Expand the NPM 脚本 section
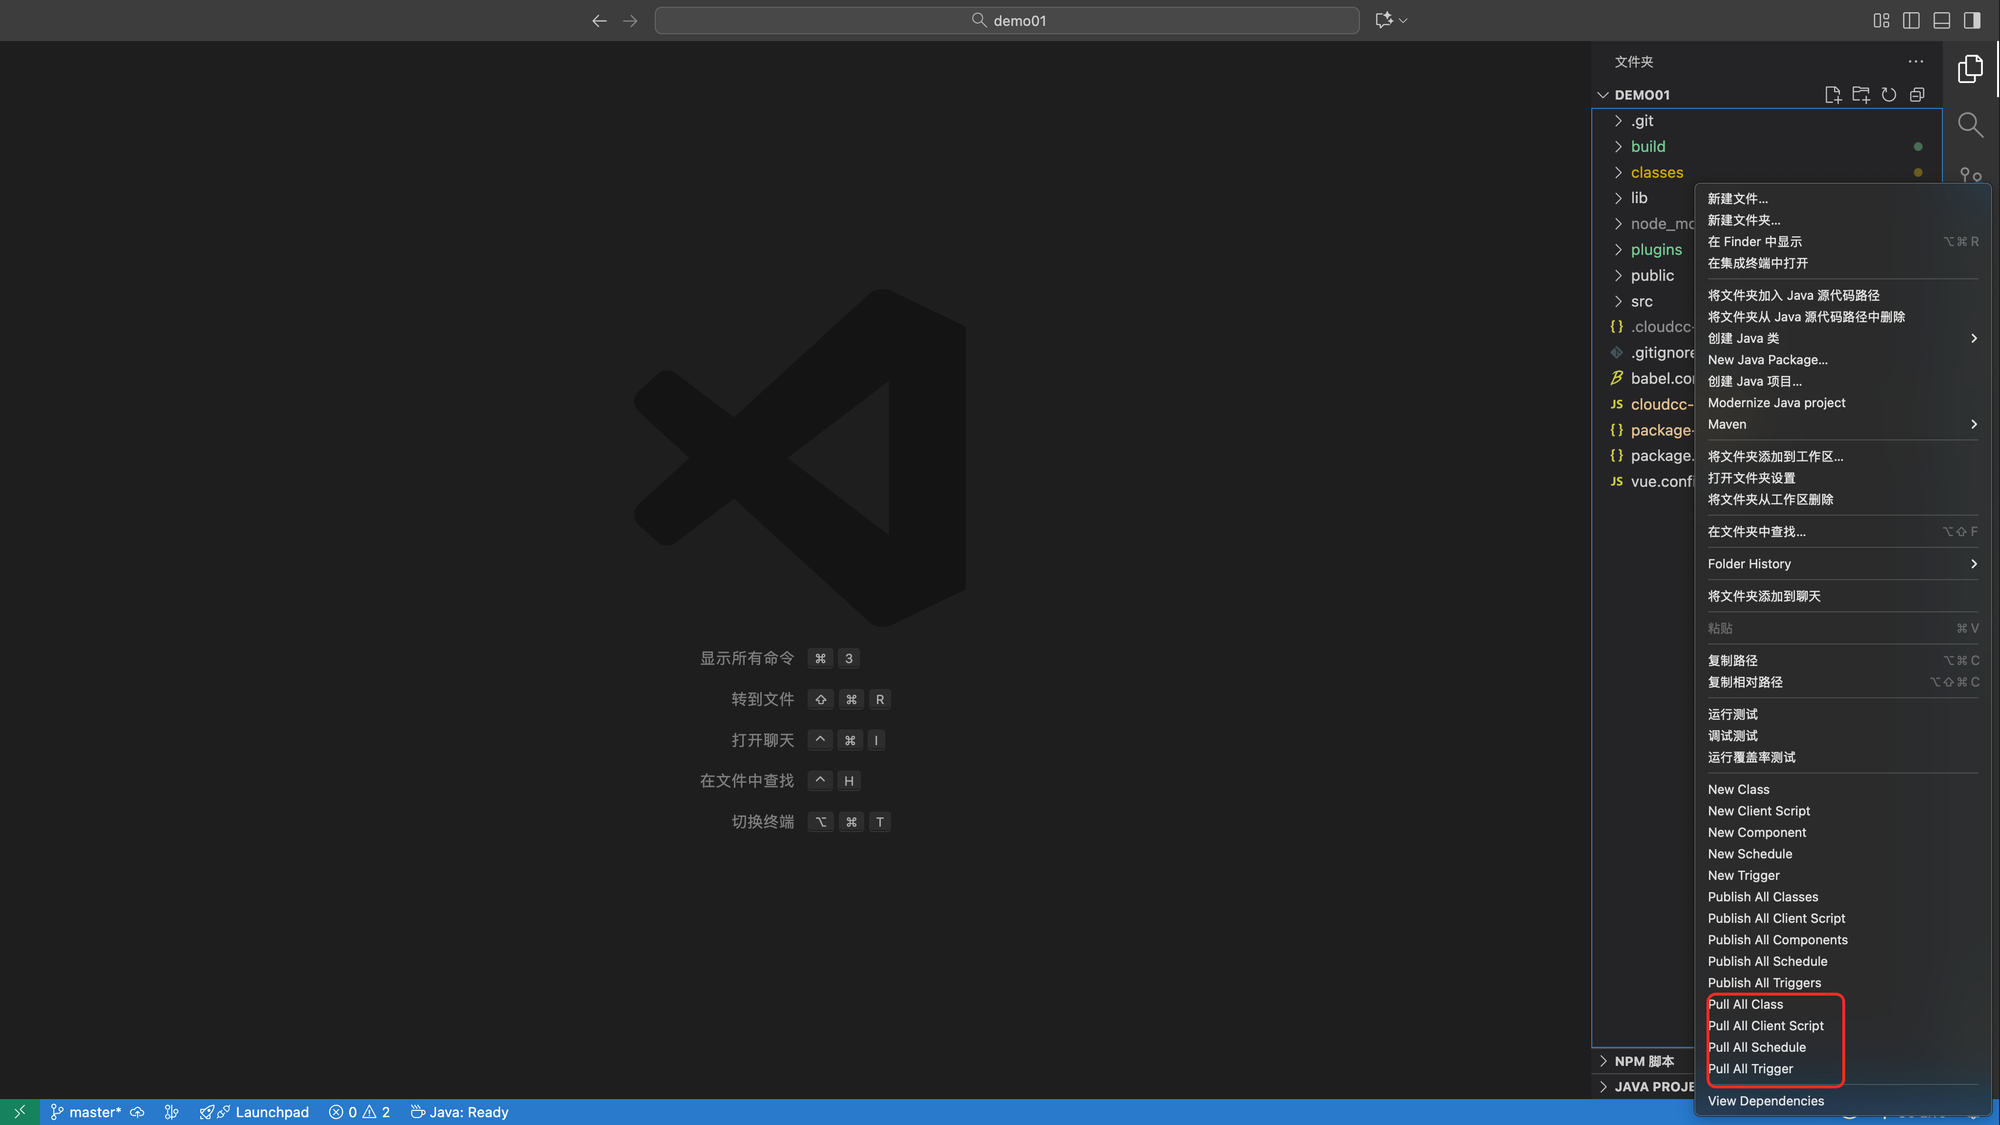This screenshot has width=2000, height=1125. pos(1643,1061)
